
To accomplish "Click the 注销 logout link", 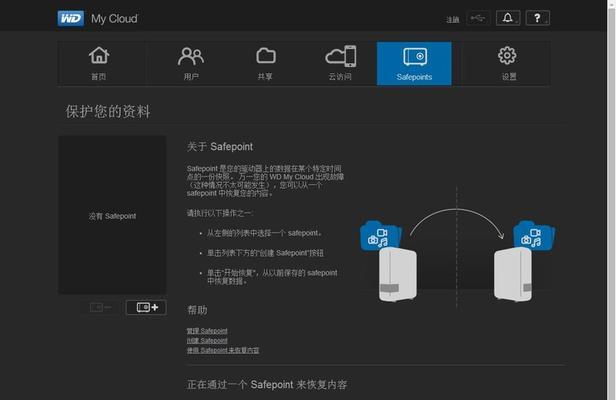I will tap(453, 20).
